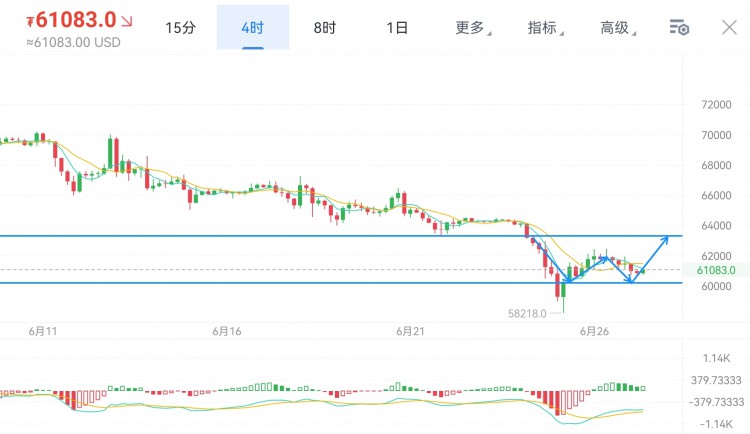Switch to the 8时 timeframe tab

click(325, 28)
